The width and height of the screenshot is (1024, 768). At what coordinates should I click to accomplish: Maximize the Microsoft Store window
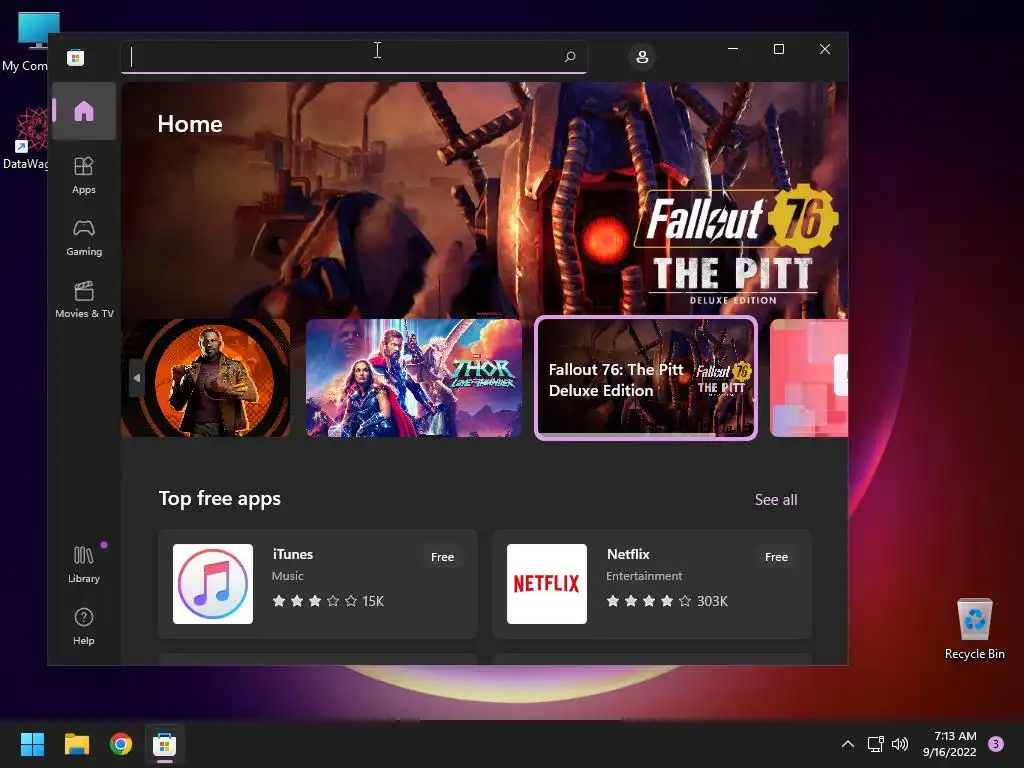coord(778,49)
